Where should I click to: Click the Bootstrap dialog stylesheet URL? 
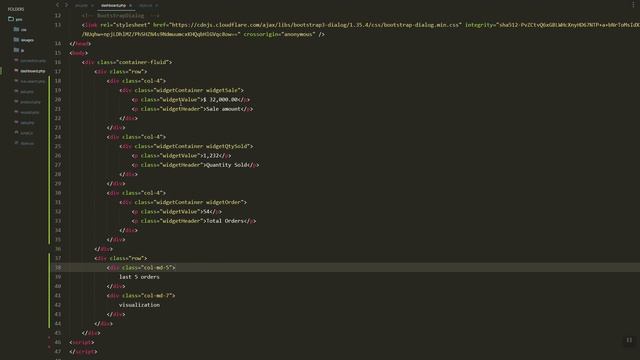pyautogui.click(x=315, y=25)
